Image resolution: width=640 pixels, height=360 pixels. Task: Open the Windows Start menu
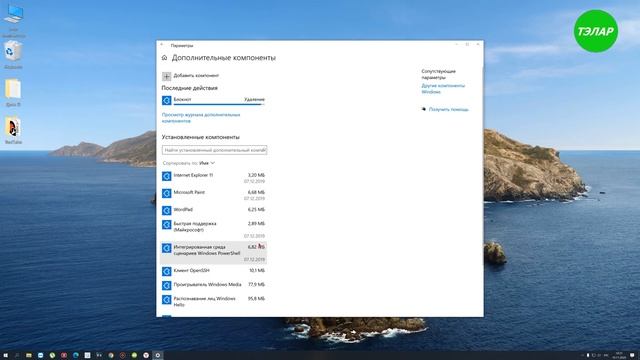point(6,356)
